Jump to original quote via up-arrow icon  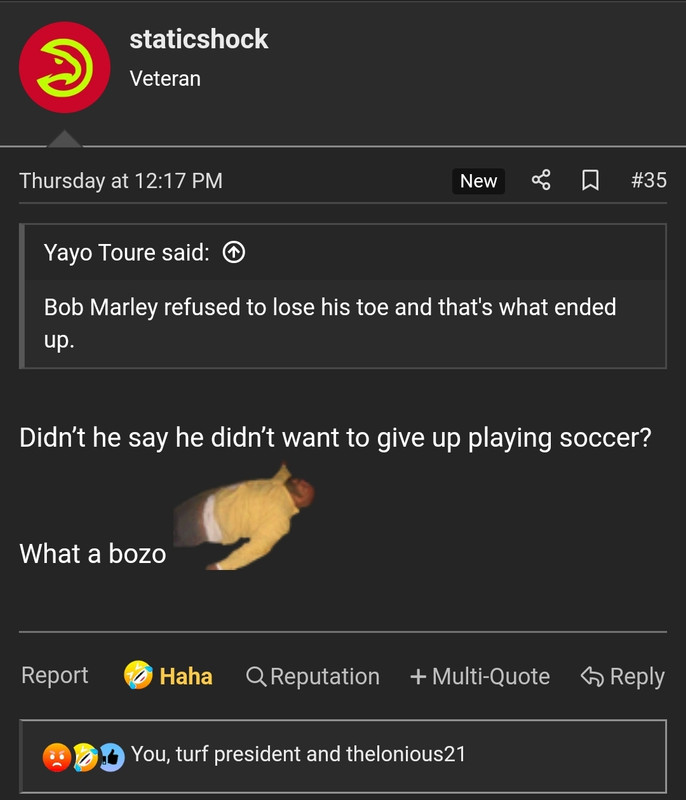pos(234,252)
